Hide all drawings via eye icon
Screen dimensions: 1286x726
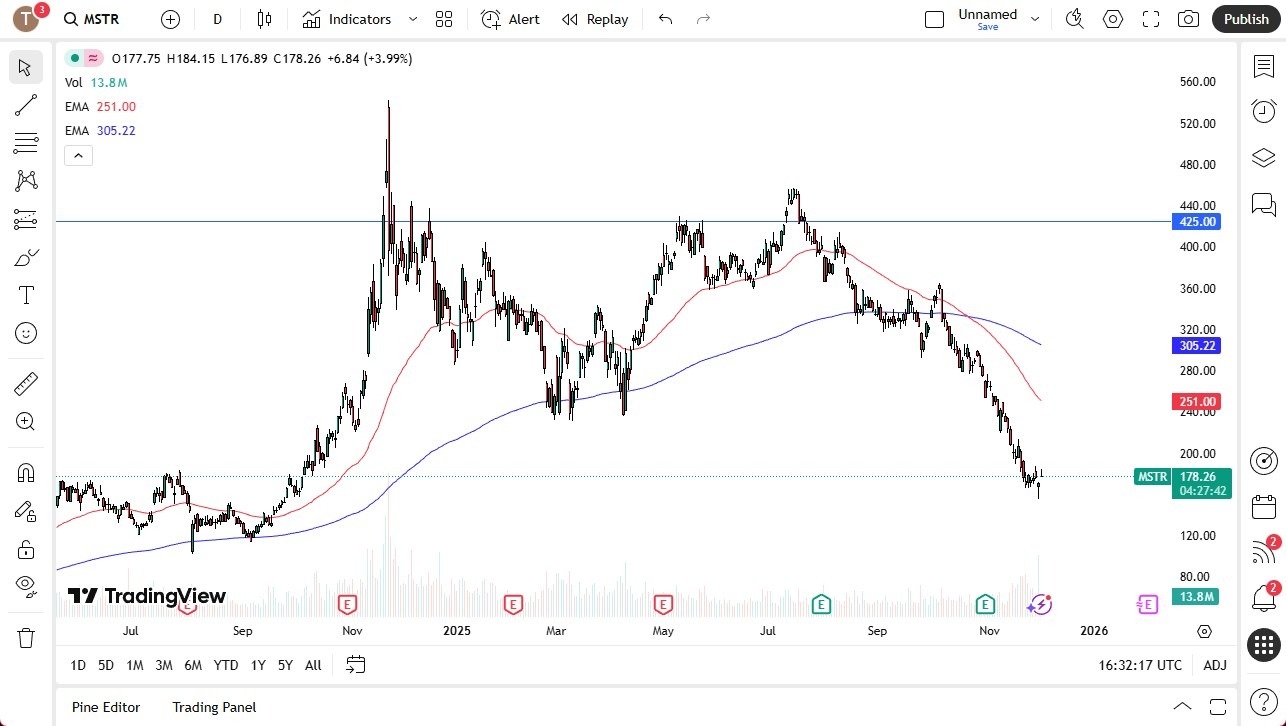pyautogui.click(x=26, y=586)
